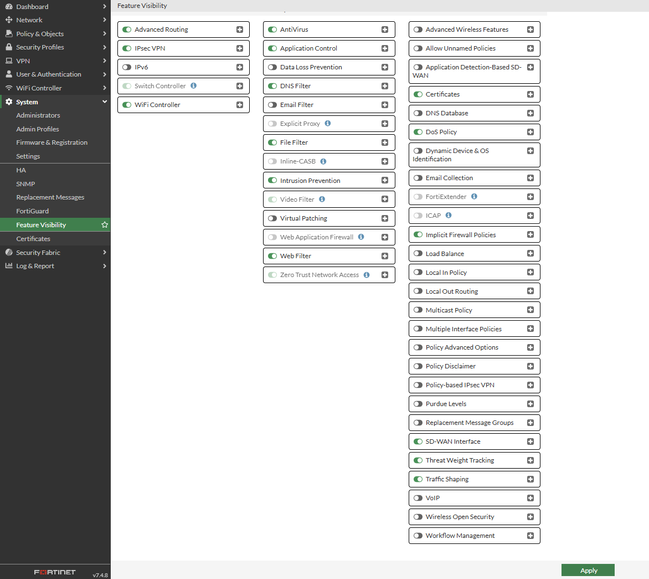Expand the Log & Report chevron
Viewport: 649px width, 579px height.
point(104,266)
